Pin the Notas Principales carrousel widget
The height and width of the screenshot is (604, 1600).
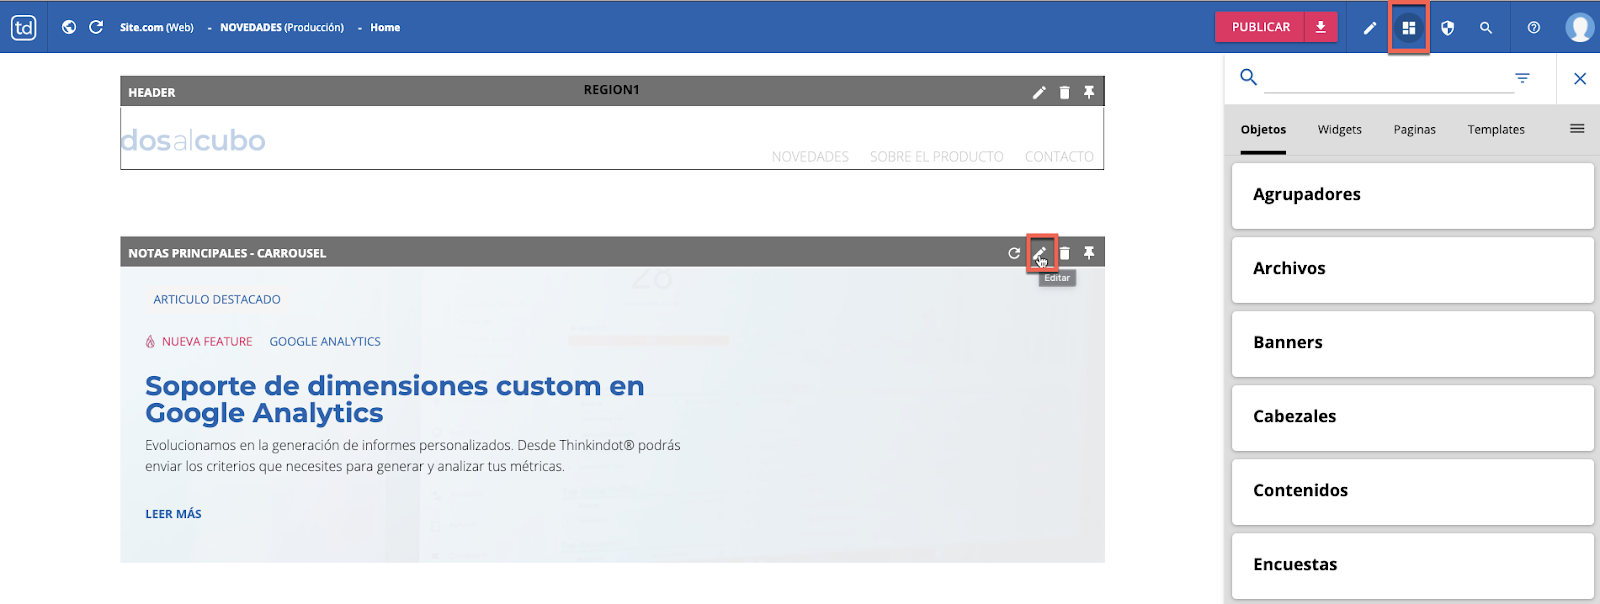coord(1089,253)
